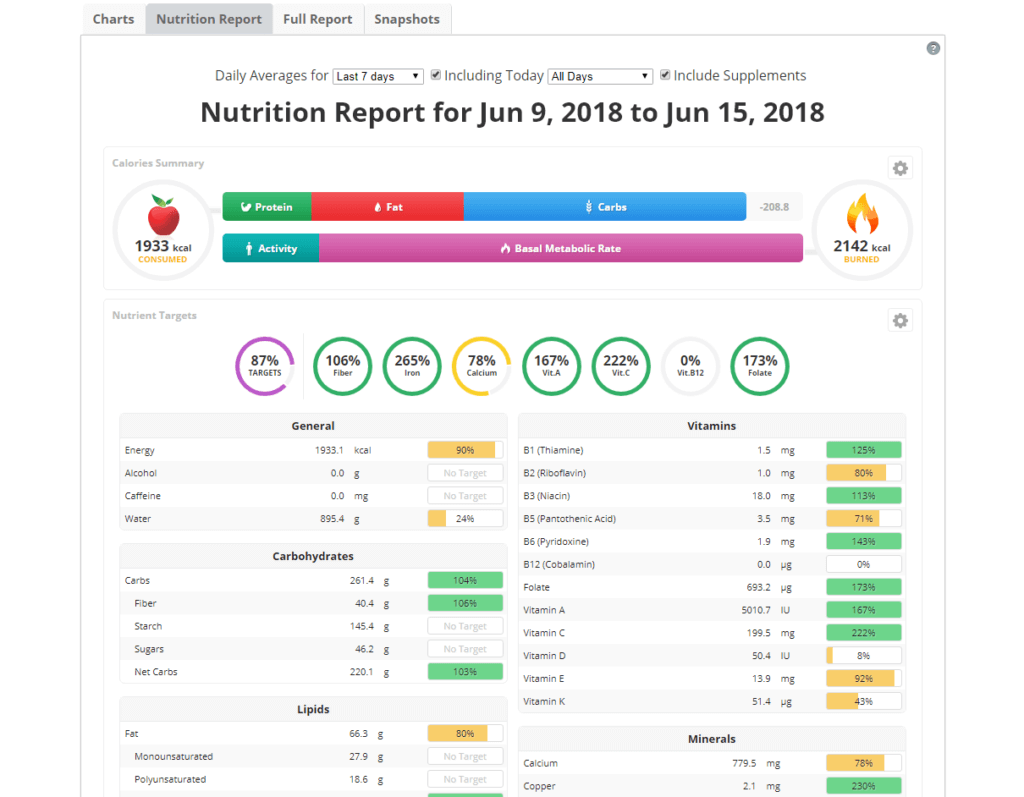Open Nutrient Targets gear settings
Image resolution: width=1024 pixels, height=797 pixels.
pos(900,320)
